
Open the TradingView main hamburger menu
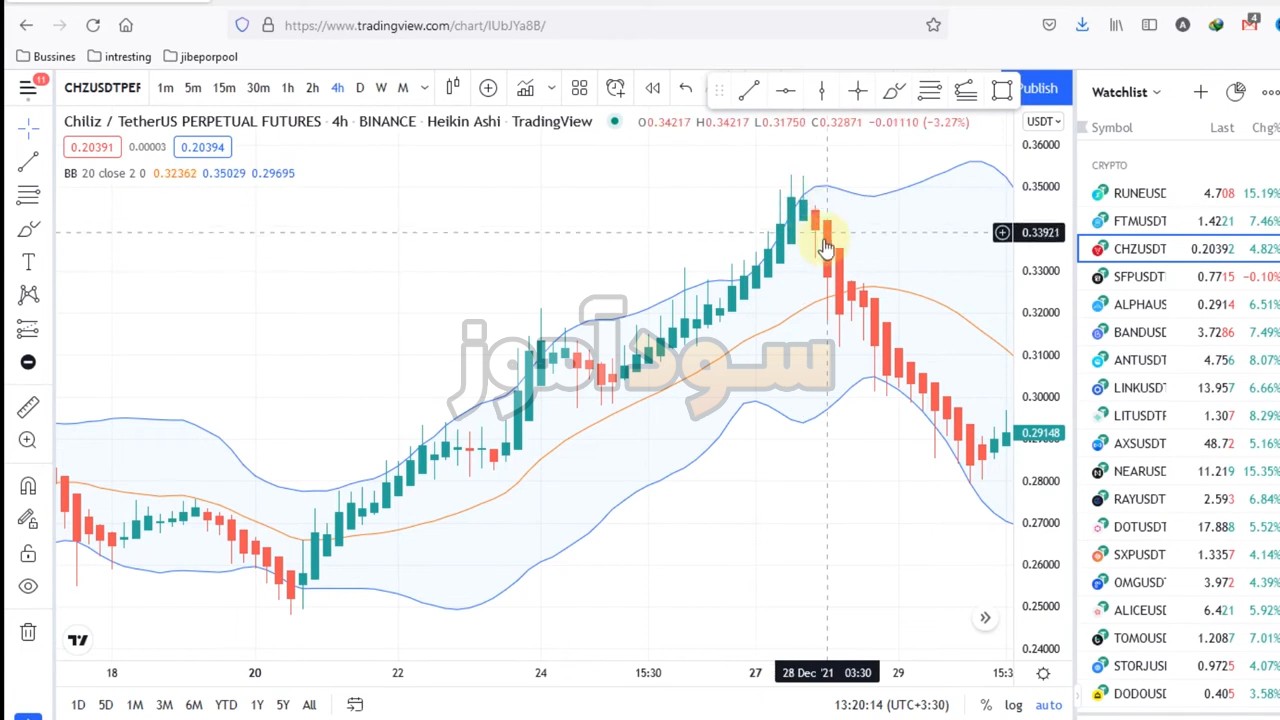click(x=28, y=89)
